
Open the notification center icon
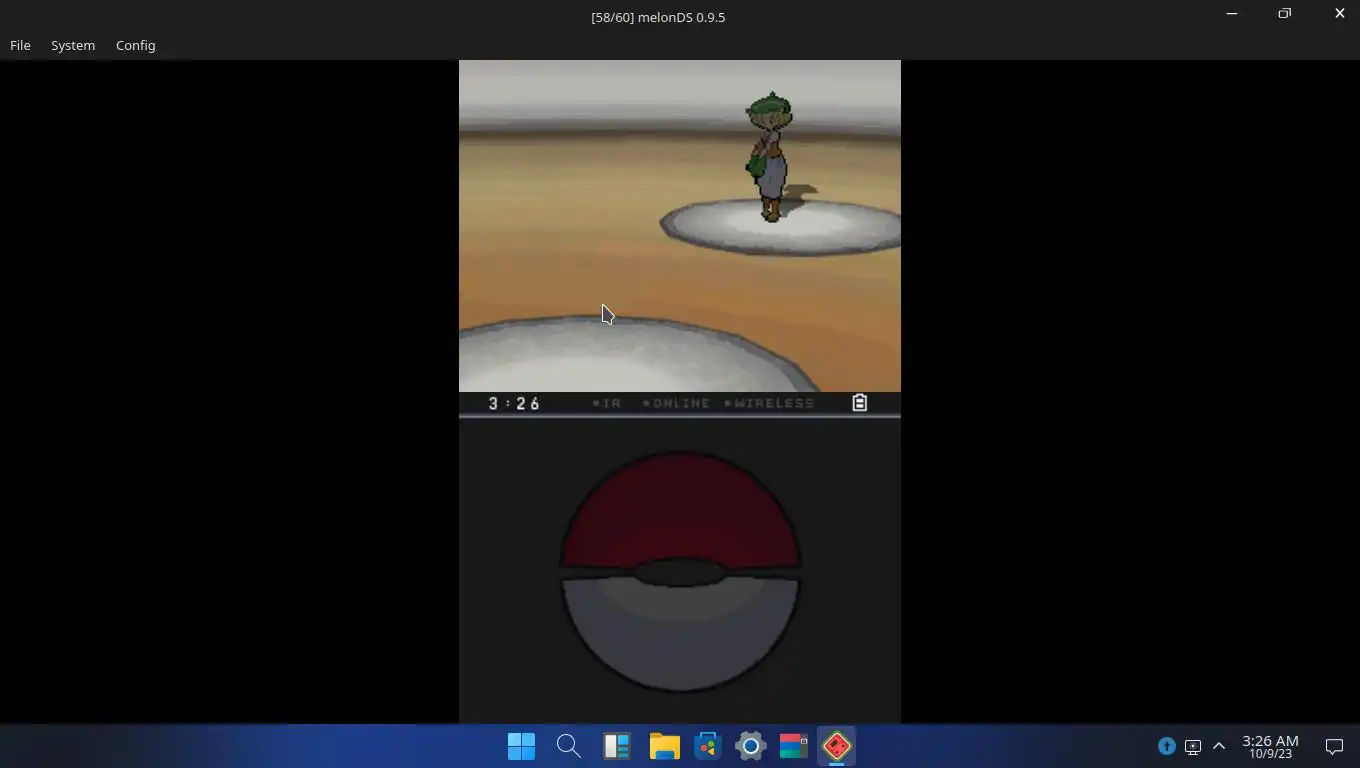coord(1334,746)
